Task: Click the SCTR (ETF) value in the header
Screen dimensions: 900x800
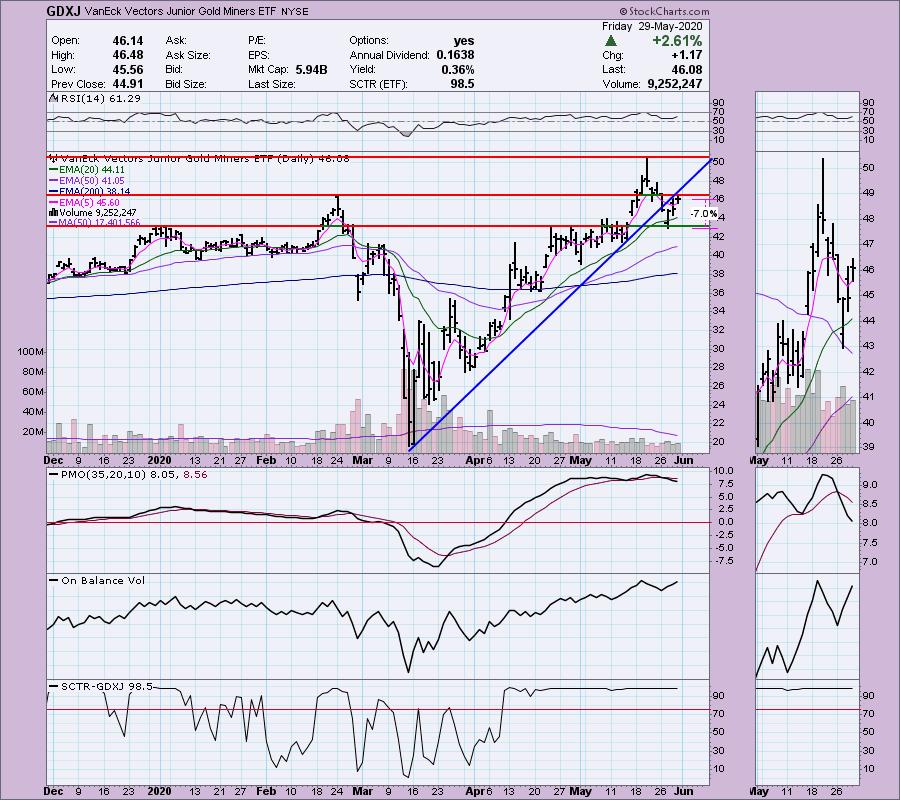Action: pos(462,84)
